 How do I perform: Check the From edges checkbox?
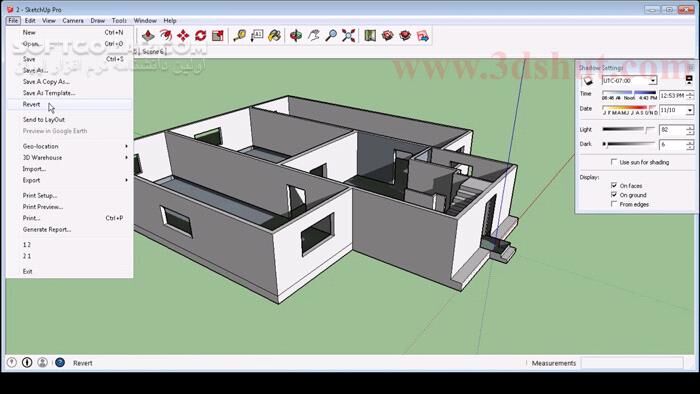pos(614,204)
